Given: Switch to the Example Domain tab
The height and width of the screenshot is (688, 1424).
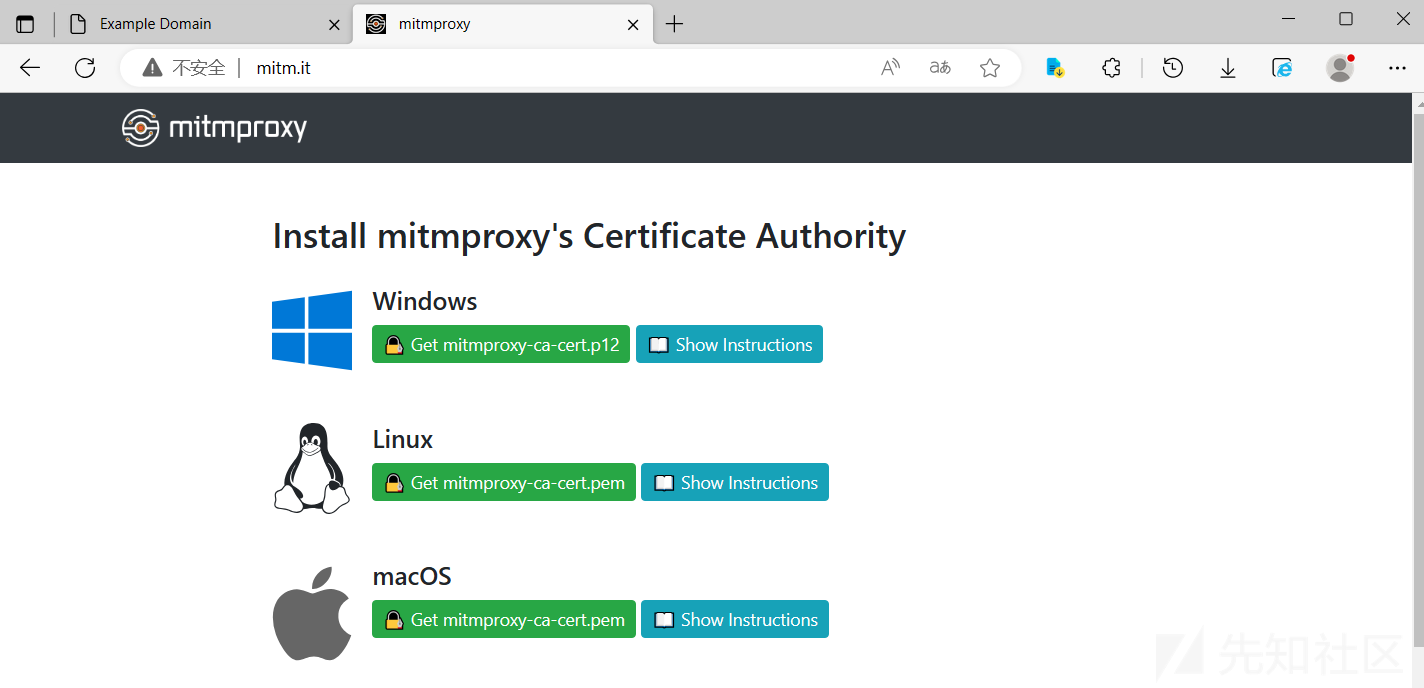Looking at the screenshot, I should point(200,24).
